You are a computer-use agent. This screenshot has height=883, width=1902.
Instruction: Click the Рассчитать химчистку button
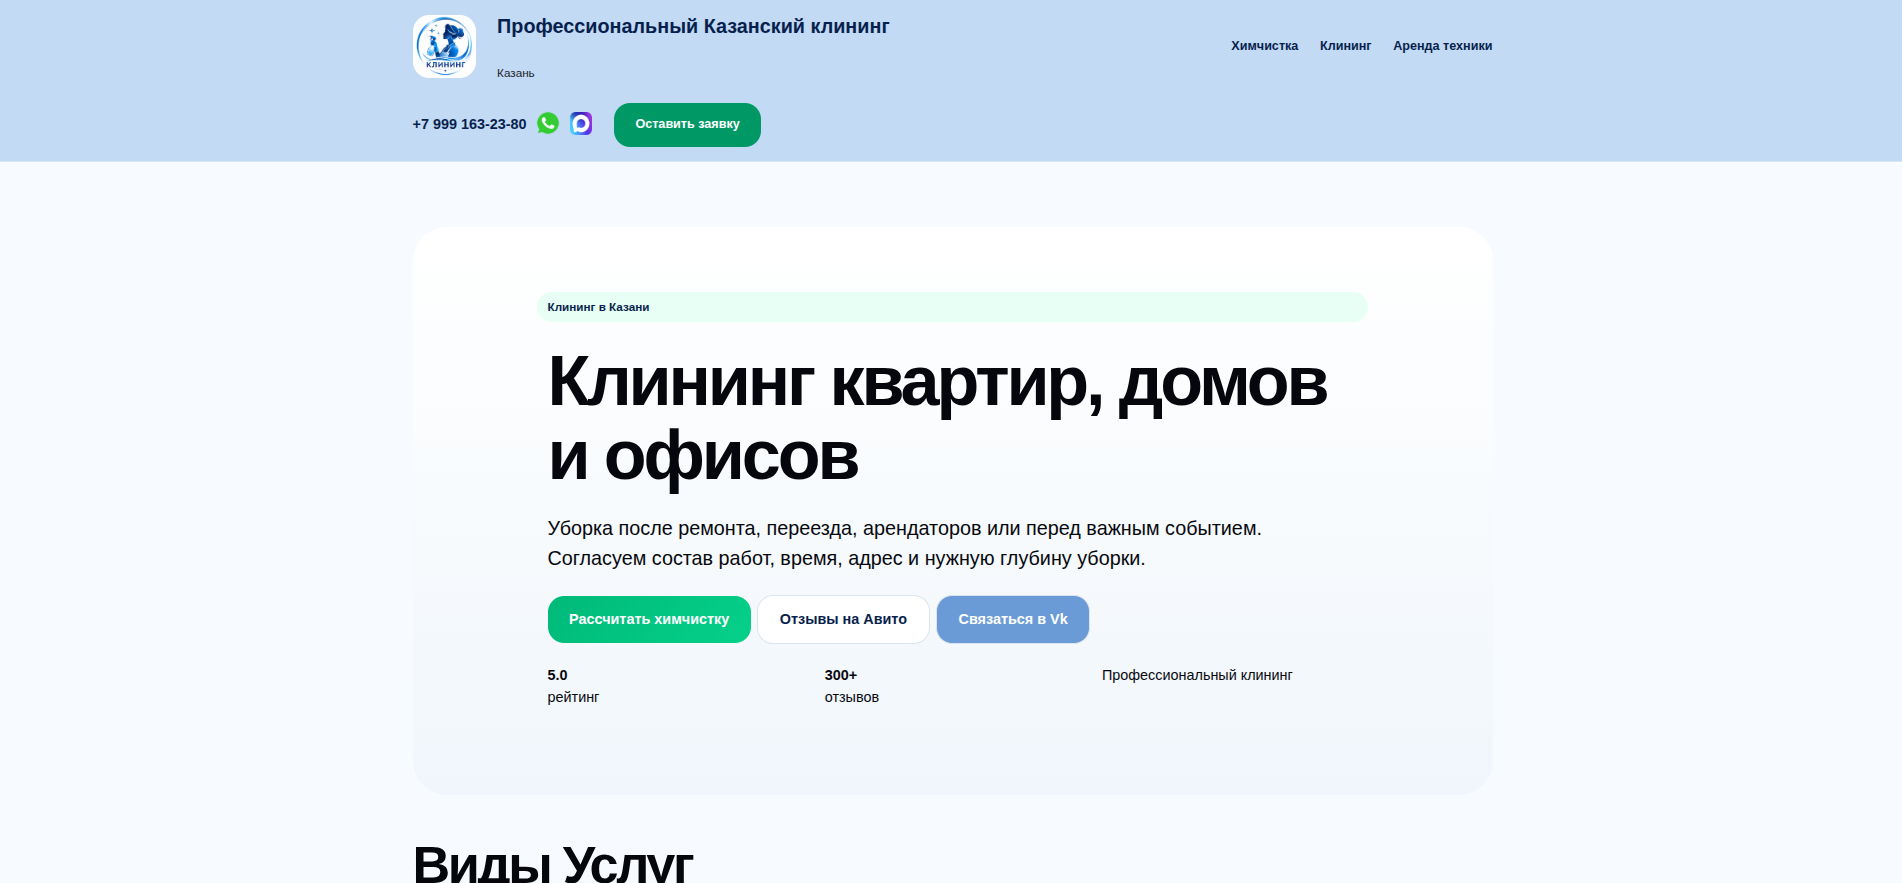[x=649, y=619]
